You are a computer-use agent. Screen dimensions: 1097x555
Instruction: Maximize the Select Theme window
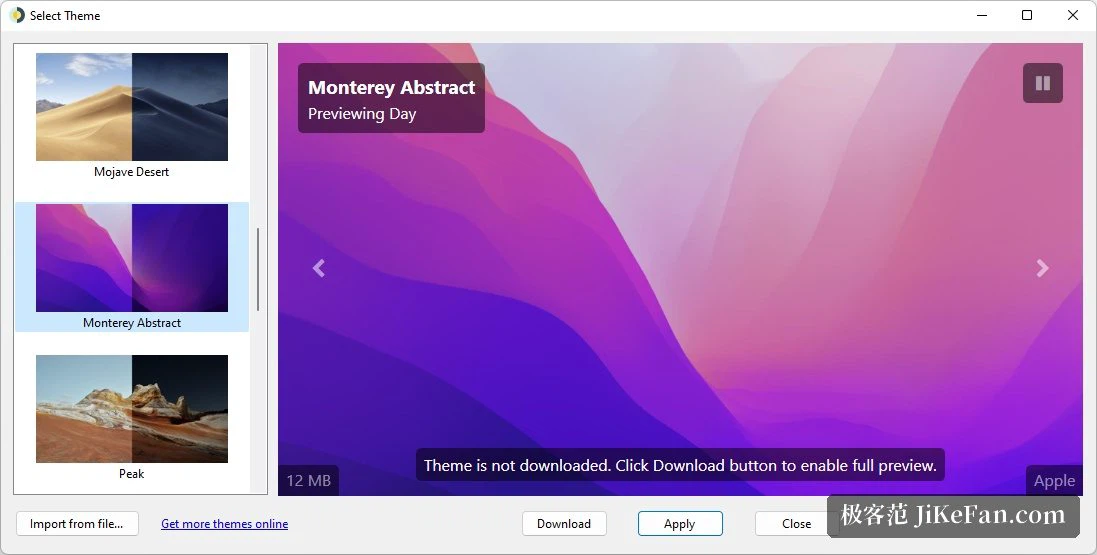pos(1027,15)
